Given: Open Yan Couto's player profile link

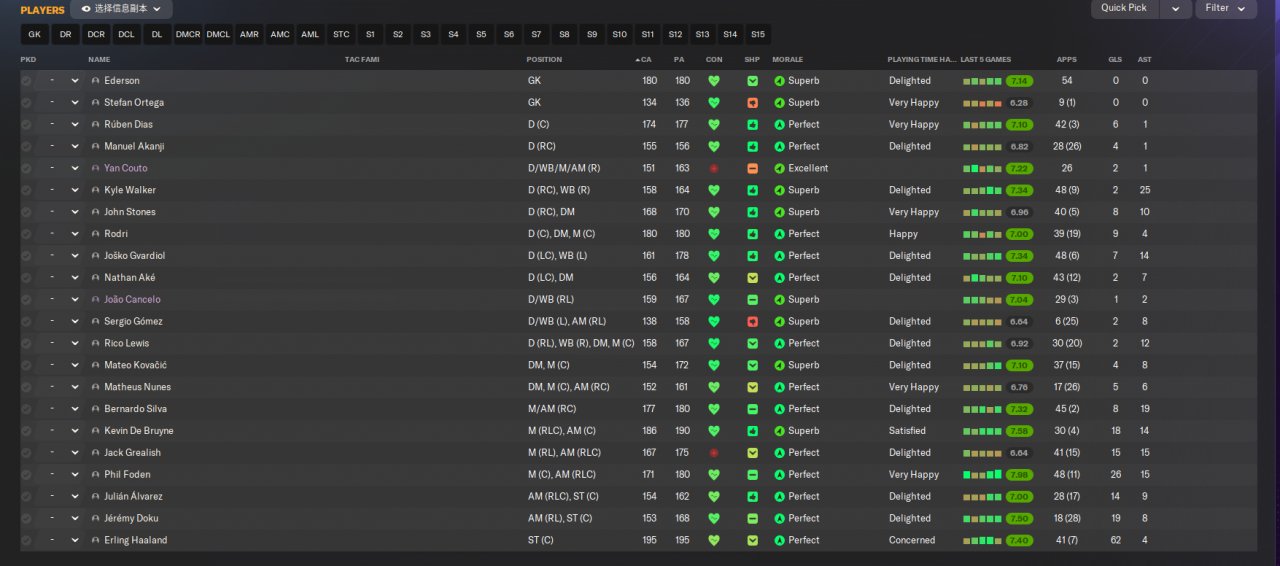Looking at the screenshot, I should 126,168.
